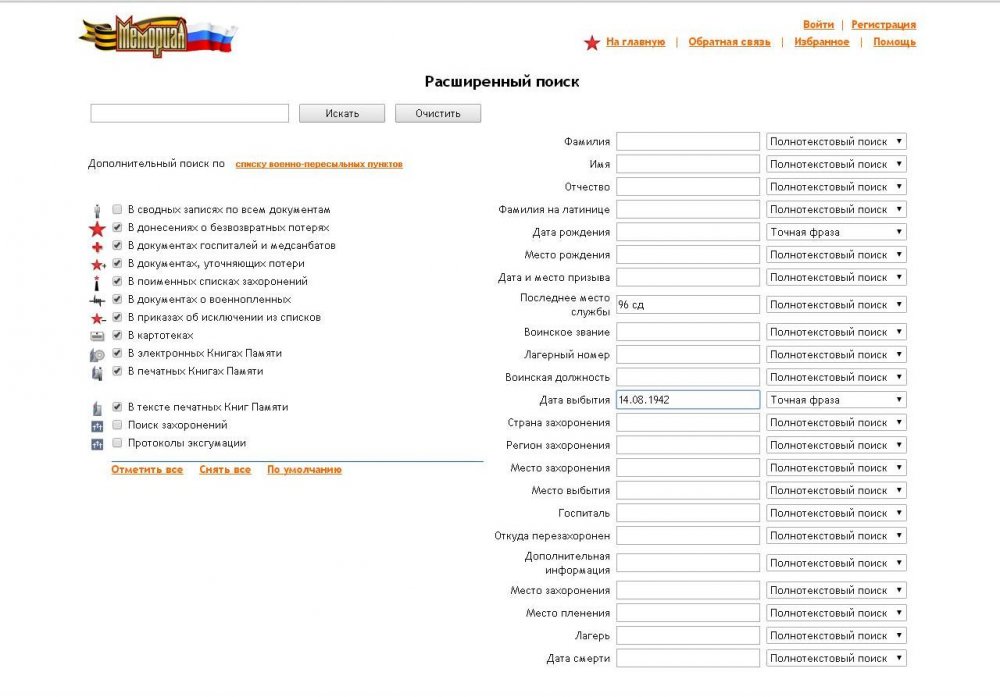Enable the Поиск захоронений checkbox

(x=117, y=424)
